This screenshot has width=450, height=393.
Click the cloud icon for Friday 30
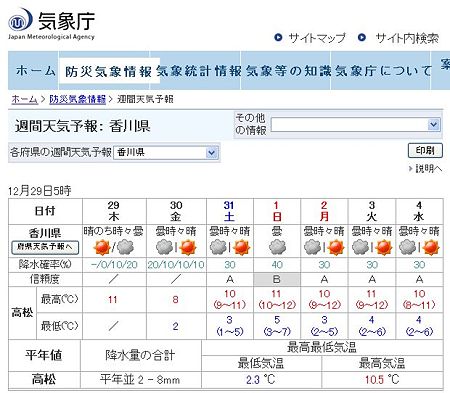coord(165,247)
